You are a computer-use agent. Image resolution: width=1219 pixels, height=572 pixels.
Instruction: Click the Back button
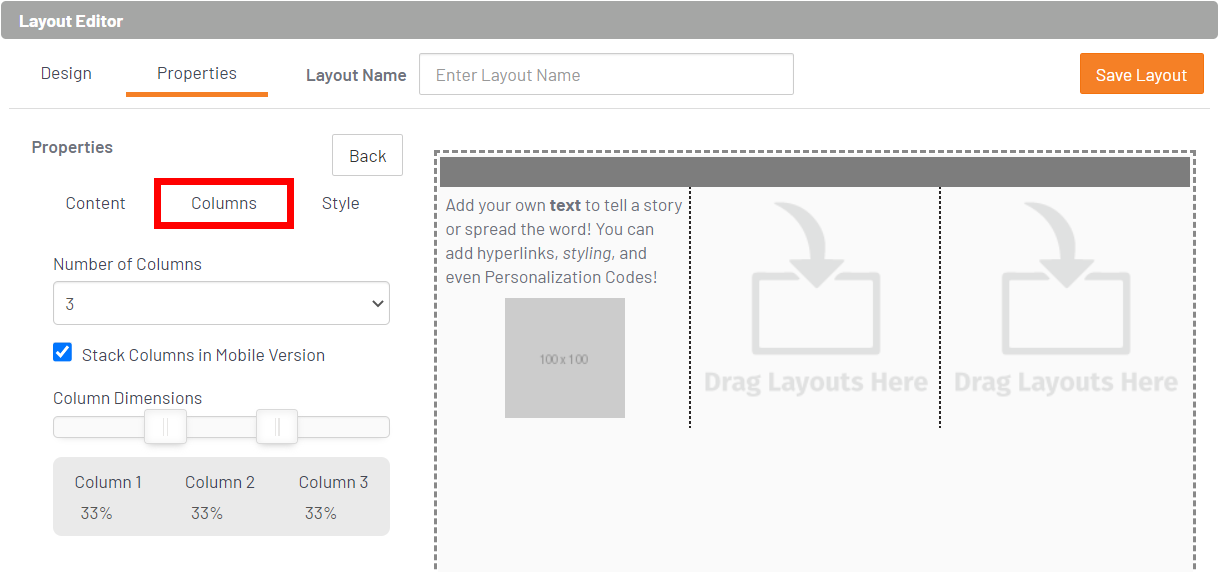coord(367,156)
